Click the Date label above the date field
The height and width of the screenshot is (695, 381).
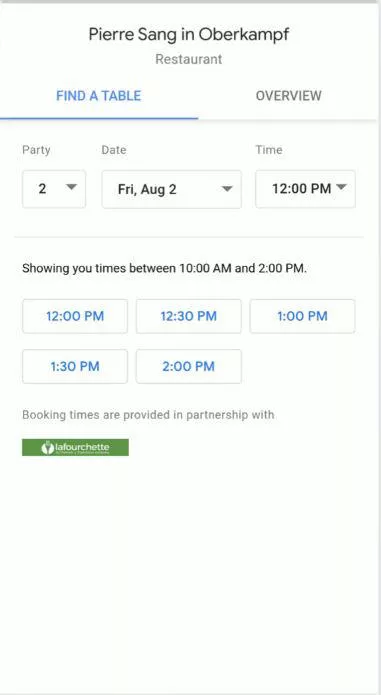click(114, 150)
